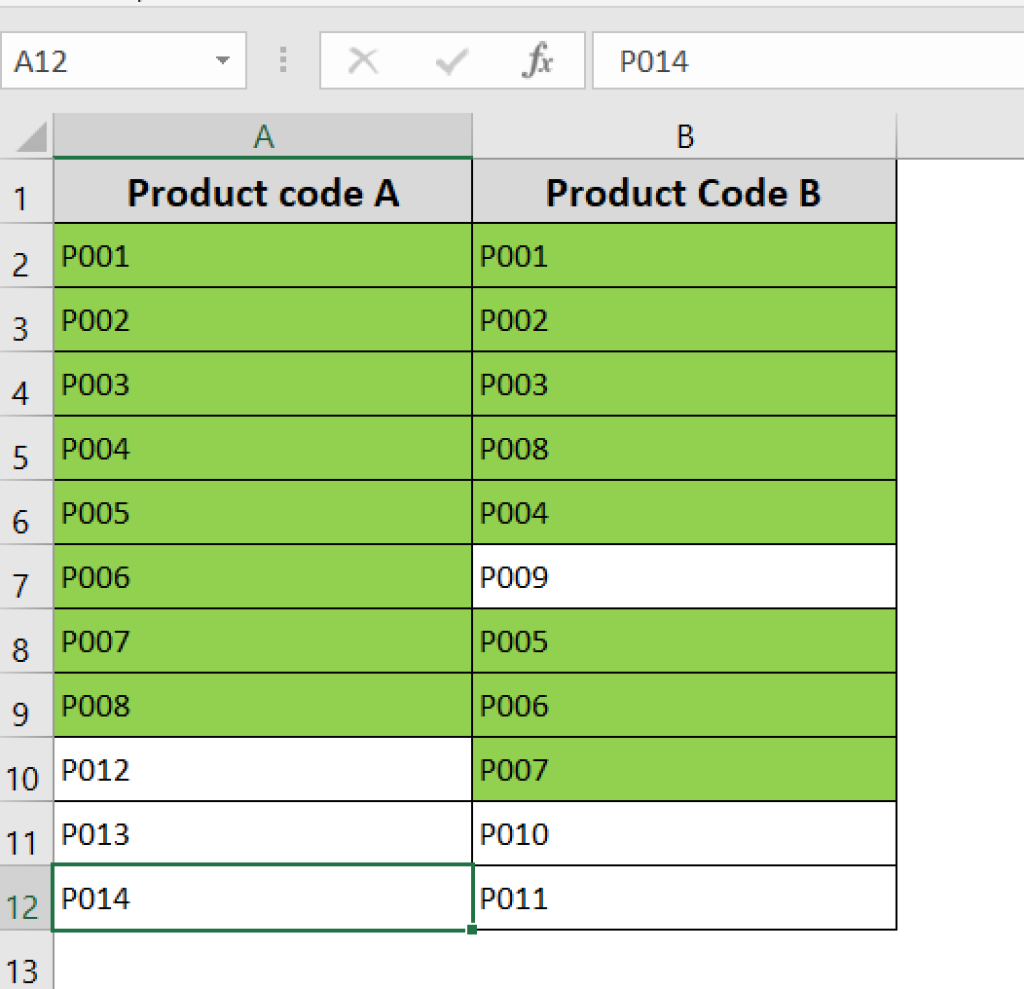
Task: Select cell containing P011
Action: point(684,898)
